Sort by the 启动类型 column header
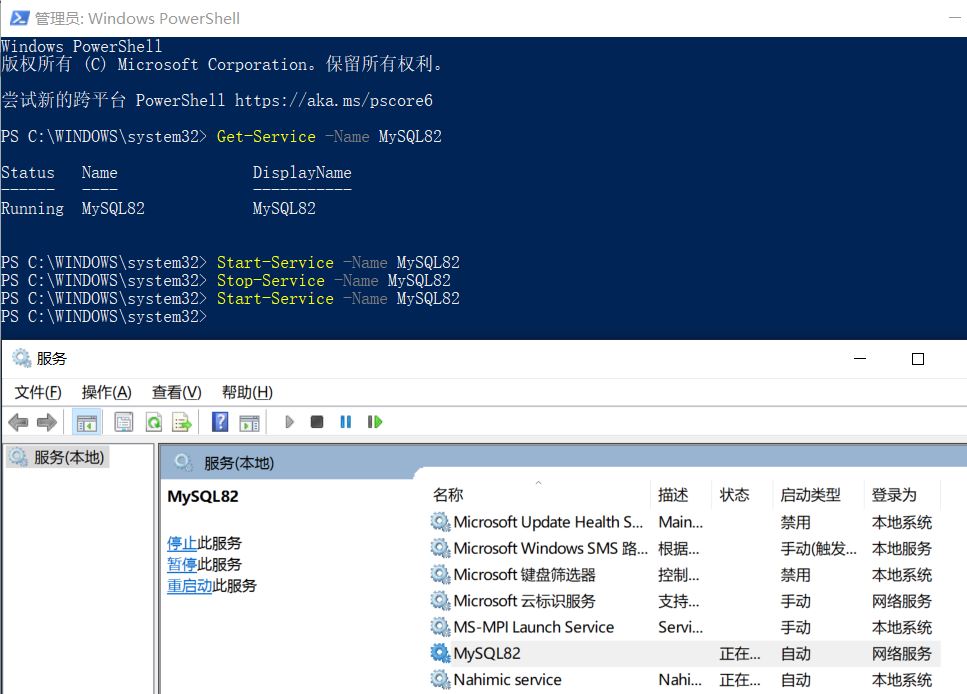The width and height of the screenshot is (967, 694). point(810,495)
